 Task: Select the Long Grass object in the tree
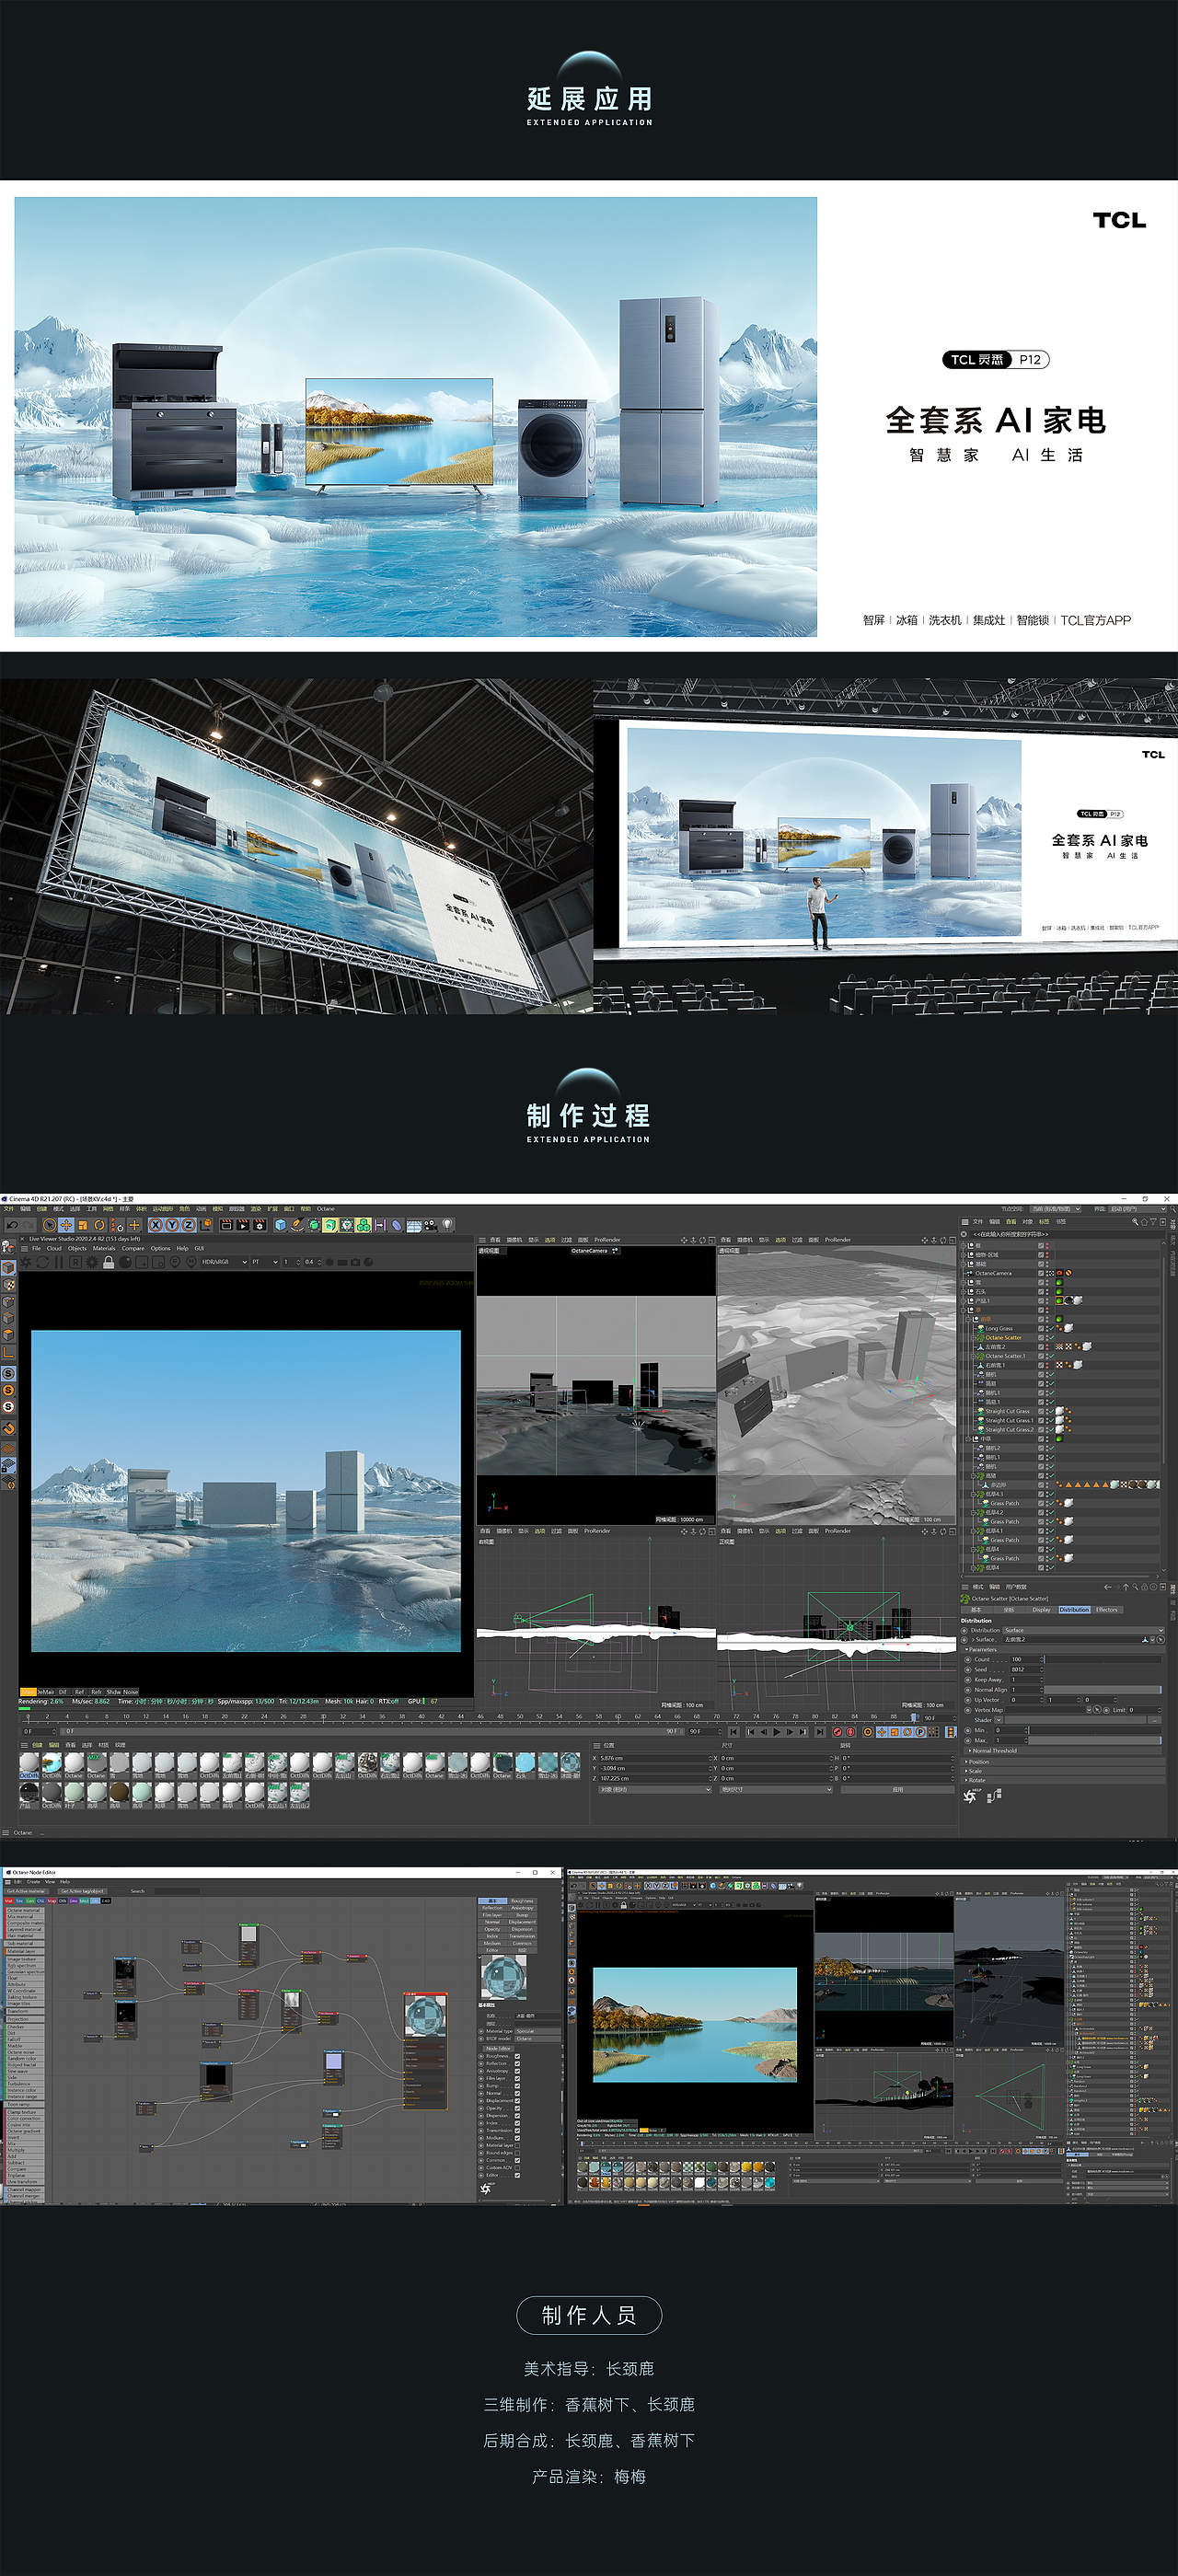(1000, 1329)
